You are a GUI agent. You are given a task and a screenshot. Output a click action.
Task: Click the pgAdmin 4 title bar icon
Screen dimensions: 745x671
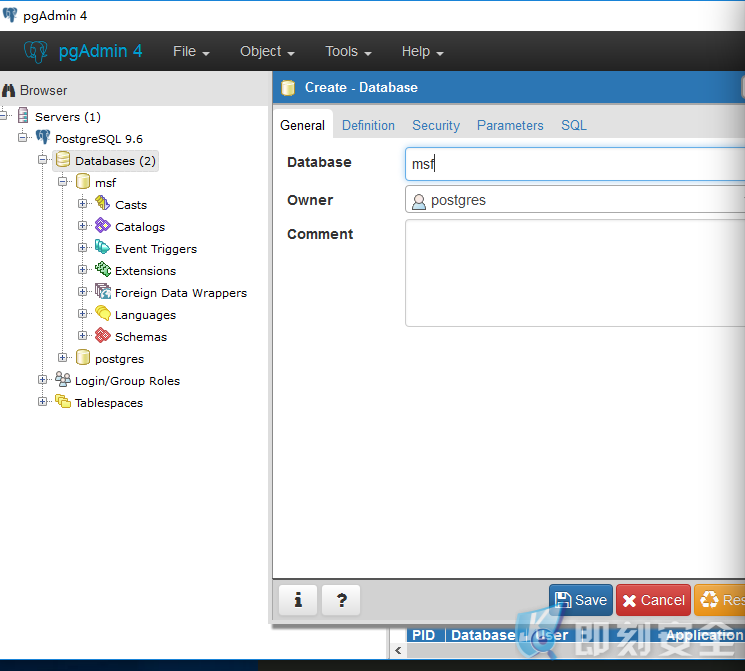point(10,15)
